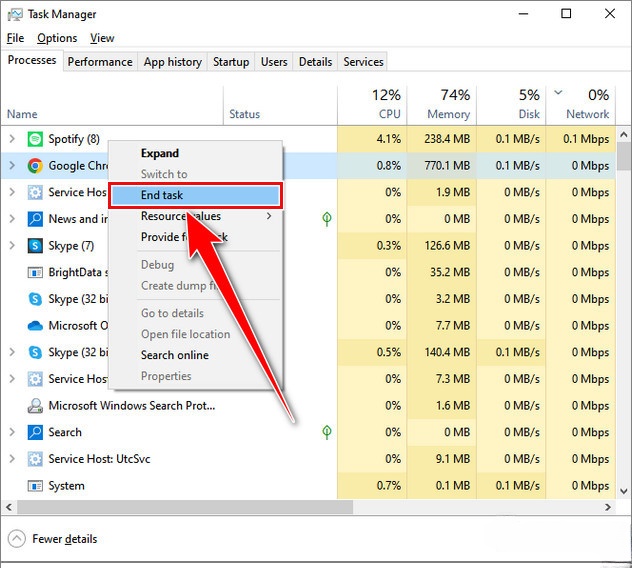Click Spotify's 238.4 MB memory value
The height and width of the screenshot is (568, 632).
(447, 139)
